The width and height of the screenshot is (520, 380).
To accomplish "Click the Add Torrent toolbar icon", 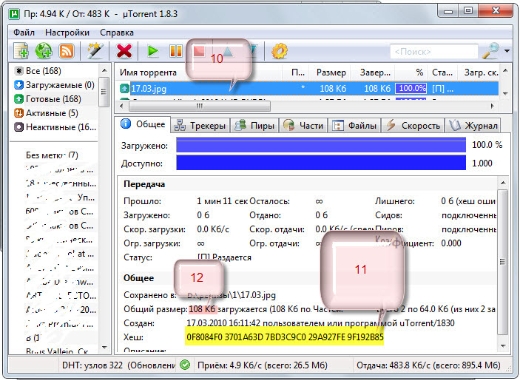I will pos(21,52).
